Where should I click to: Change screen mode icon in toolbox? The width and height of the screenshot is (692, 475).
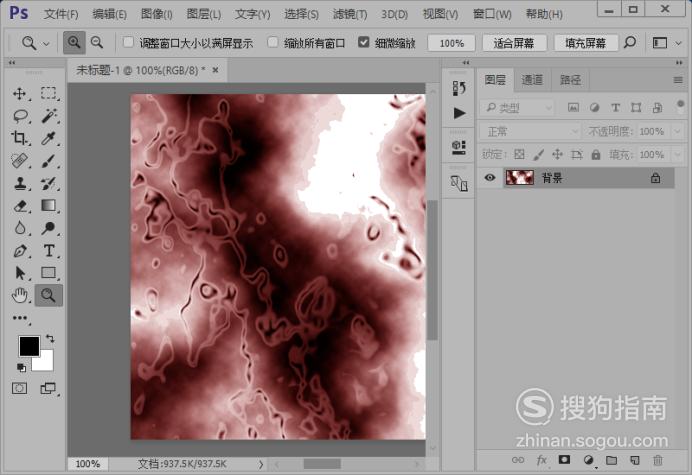[48, 388]
